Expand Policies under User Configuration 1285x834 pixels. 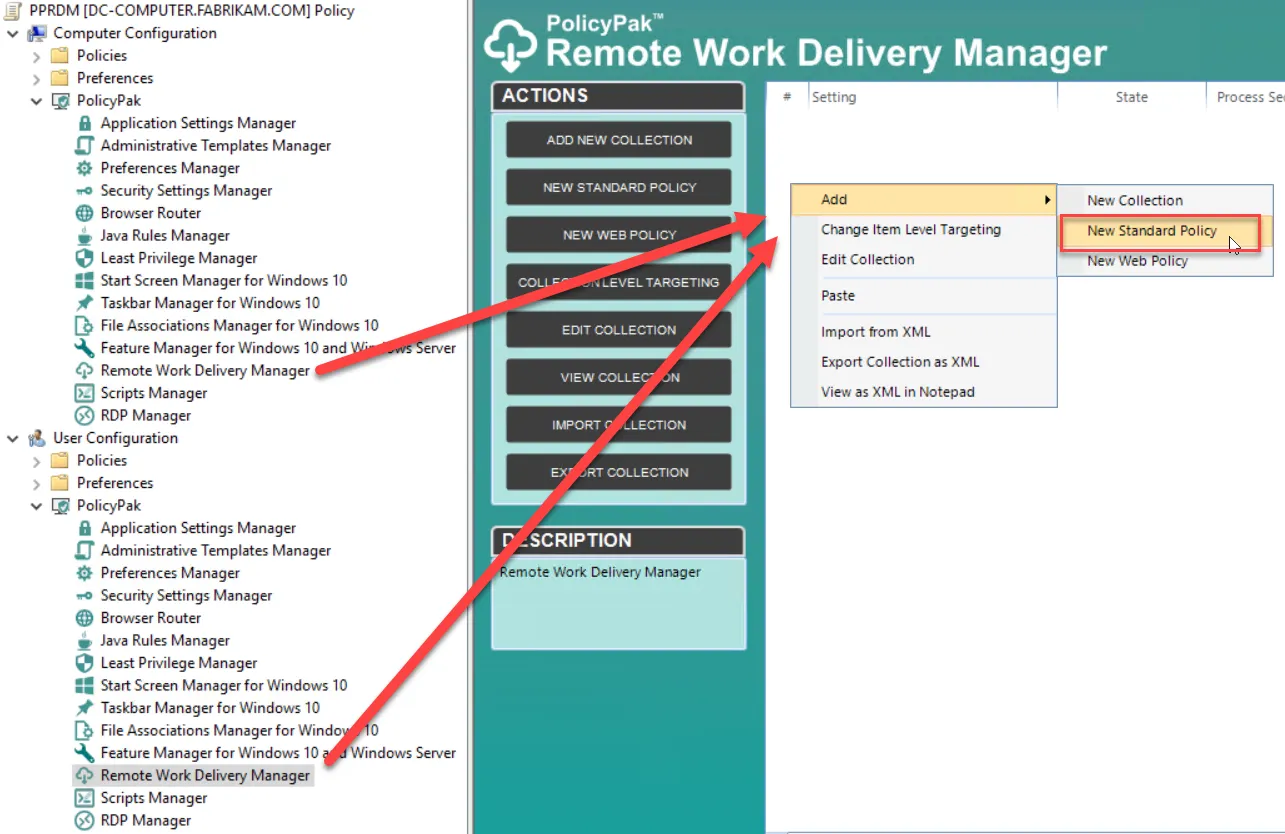[x=37, y=461]
